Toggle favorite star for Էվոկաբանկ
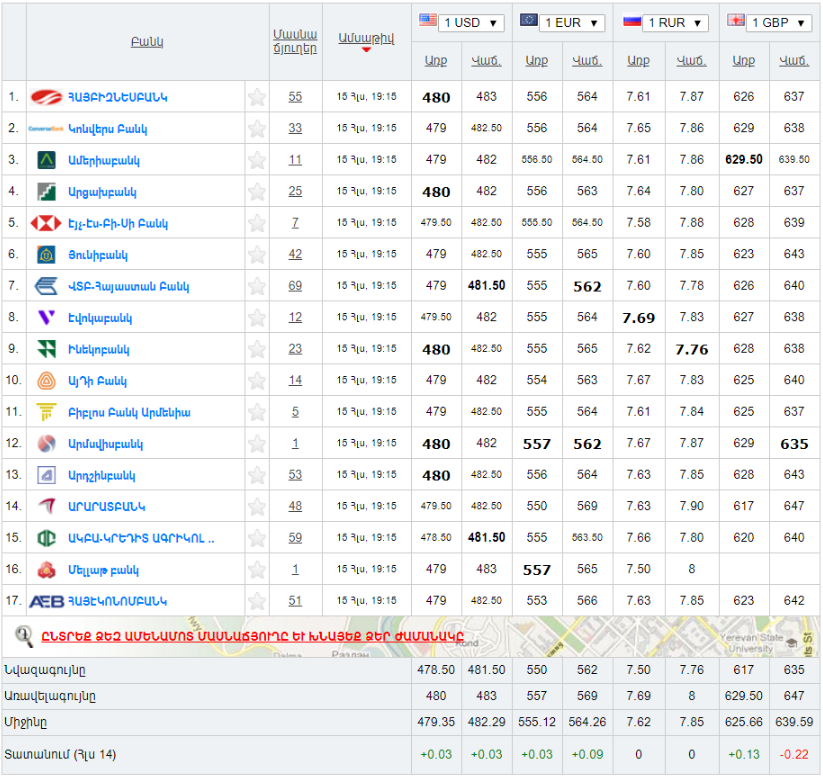 coord(257,318)
